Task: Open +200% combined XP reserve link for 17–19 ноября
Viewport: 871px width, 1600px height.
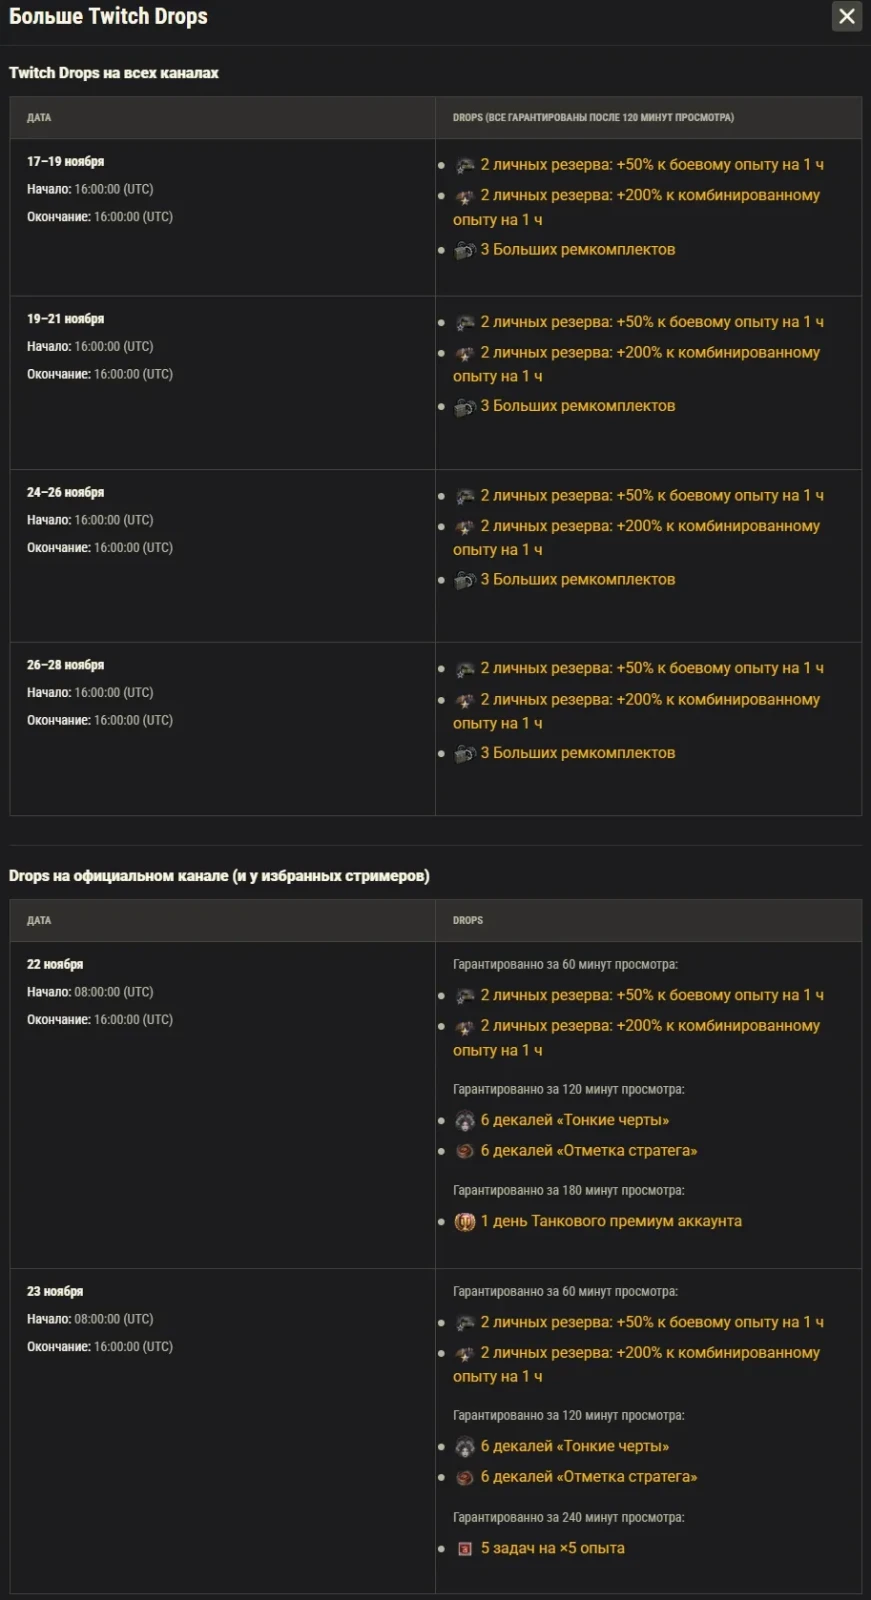Action: 649,196
